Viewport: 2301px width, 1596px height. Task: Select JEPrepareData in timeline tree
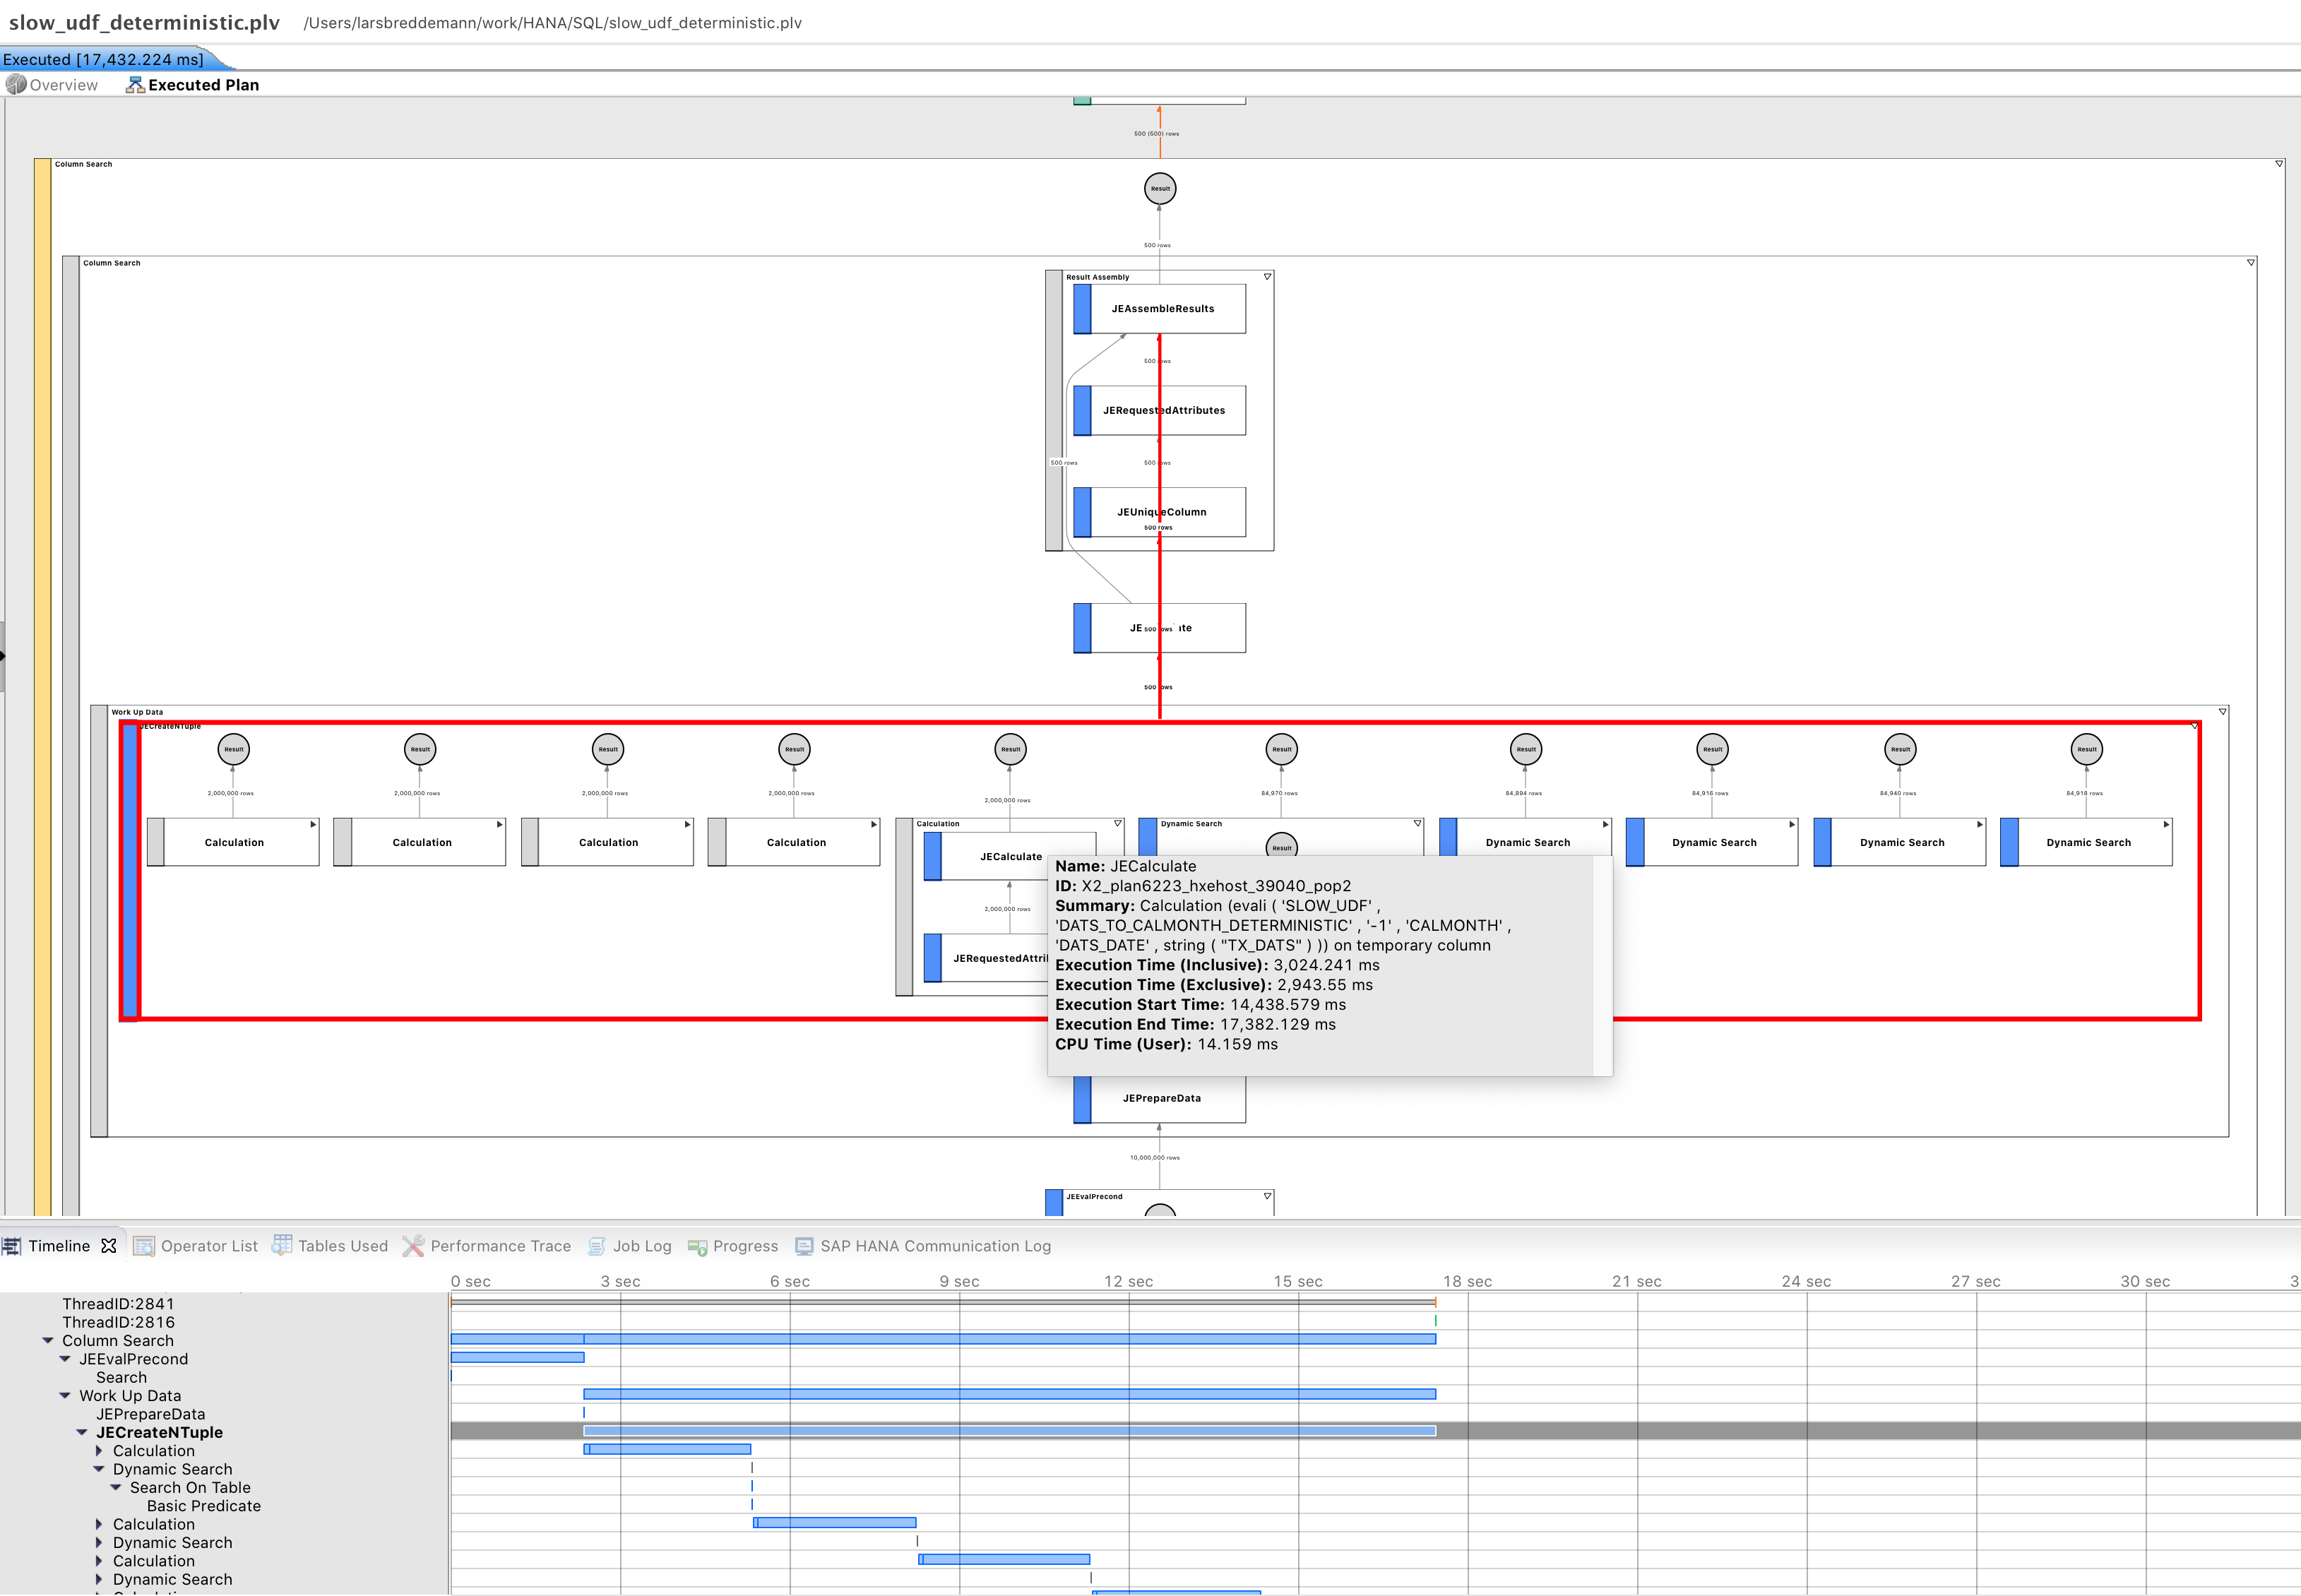tap(150, 1414)
